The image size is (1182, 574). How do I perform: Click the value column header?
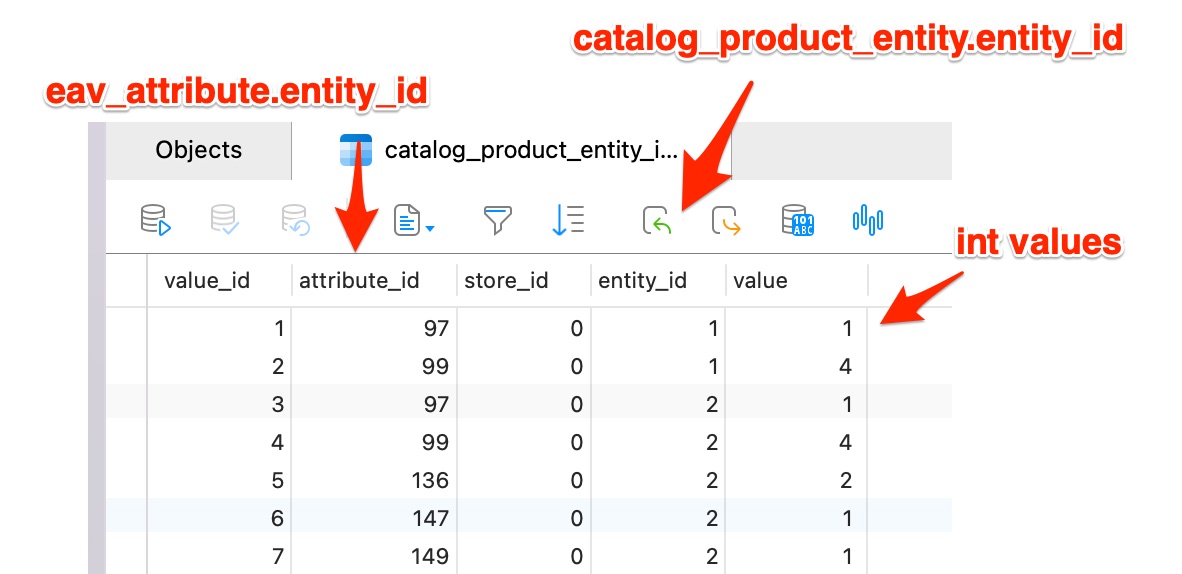[x=760, y=281]
